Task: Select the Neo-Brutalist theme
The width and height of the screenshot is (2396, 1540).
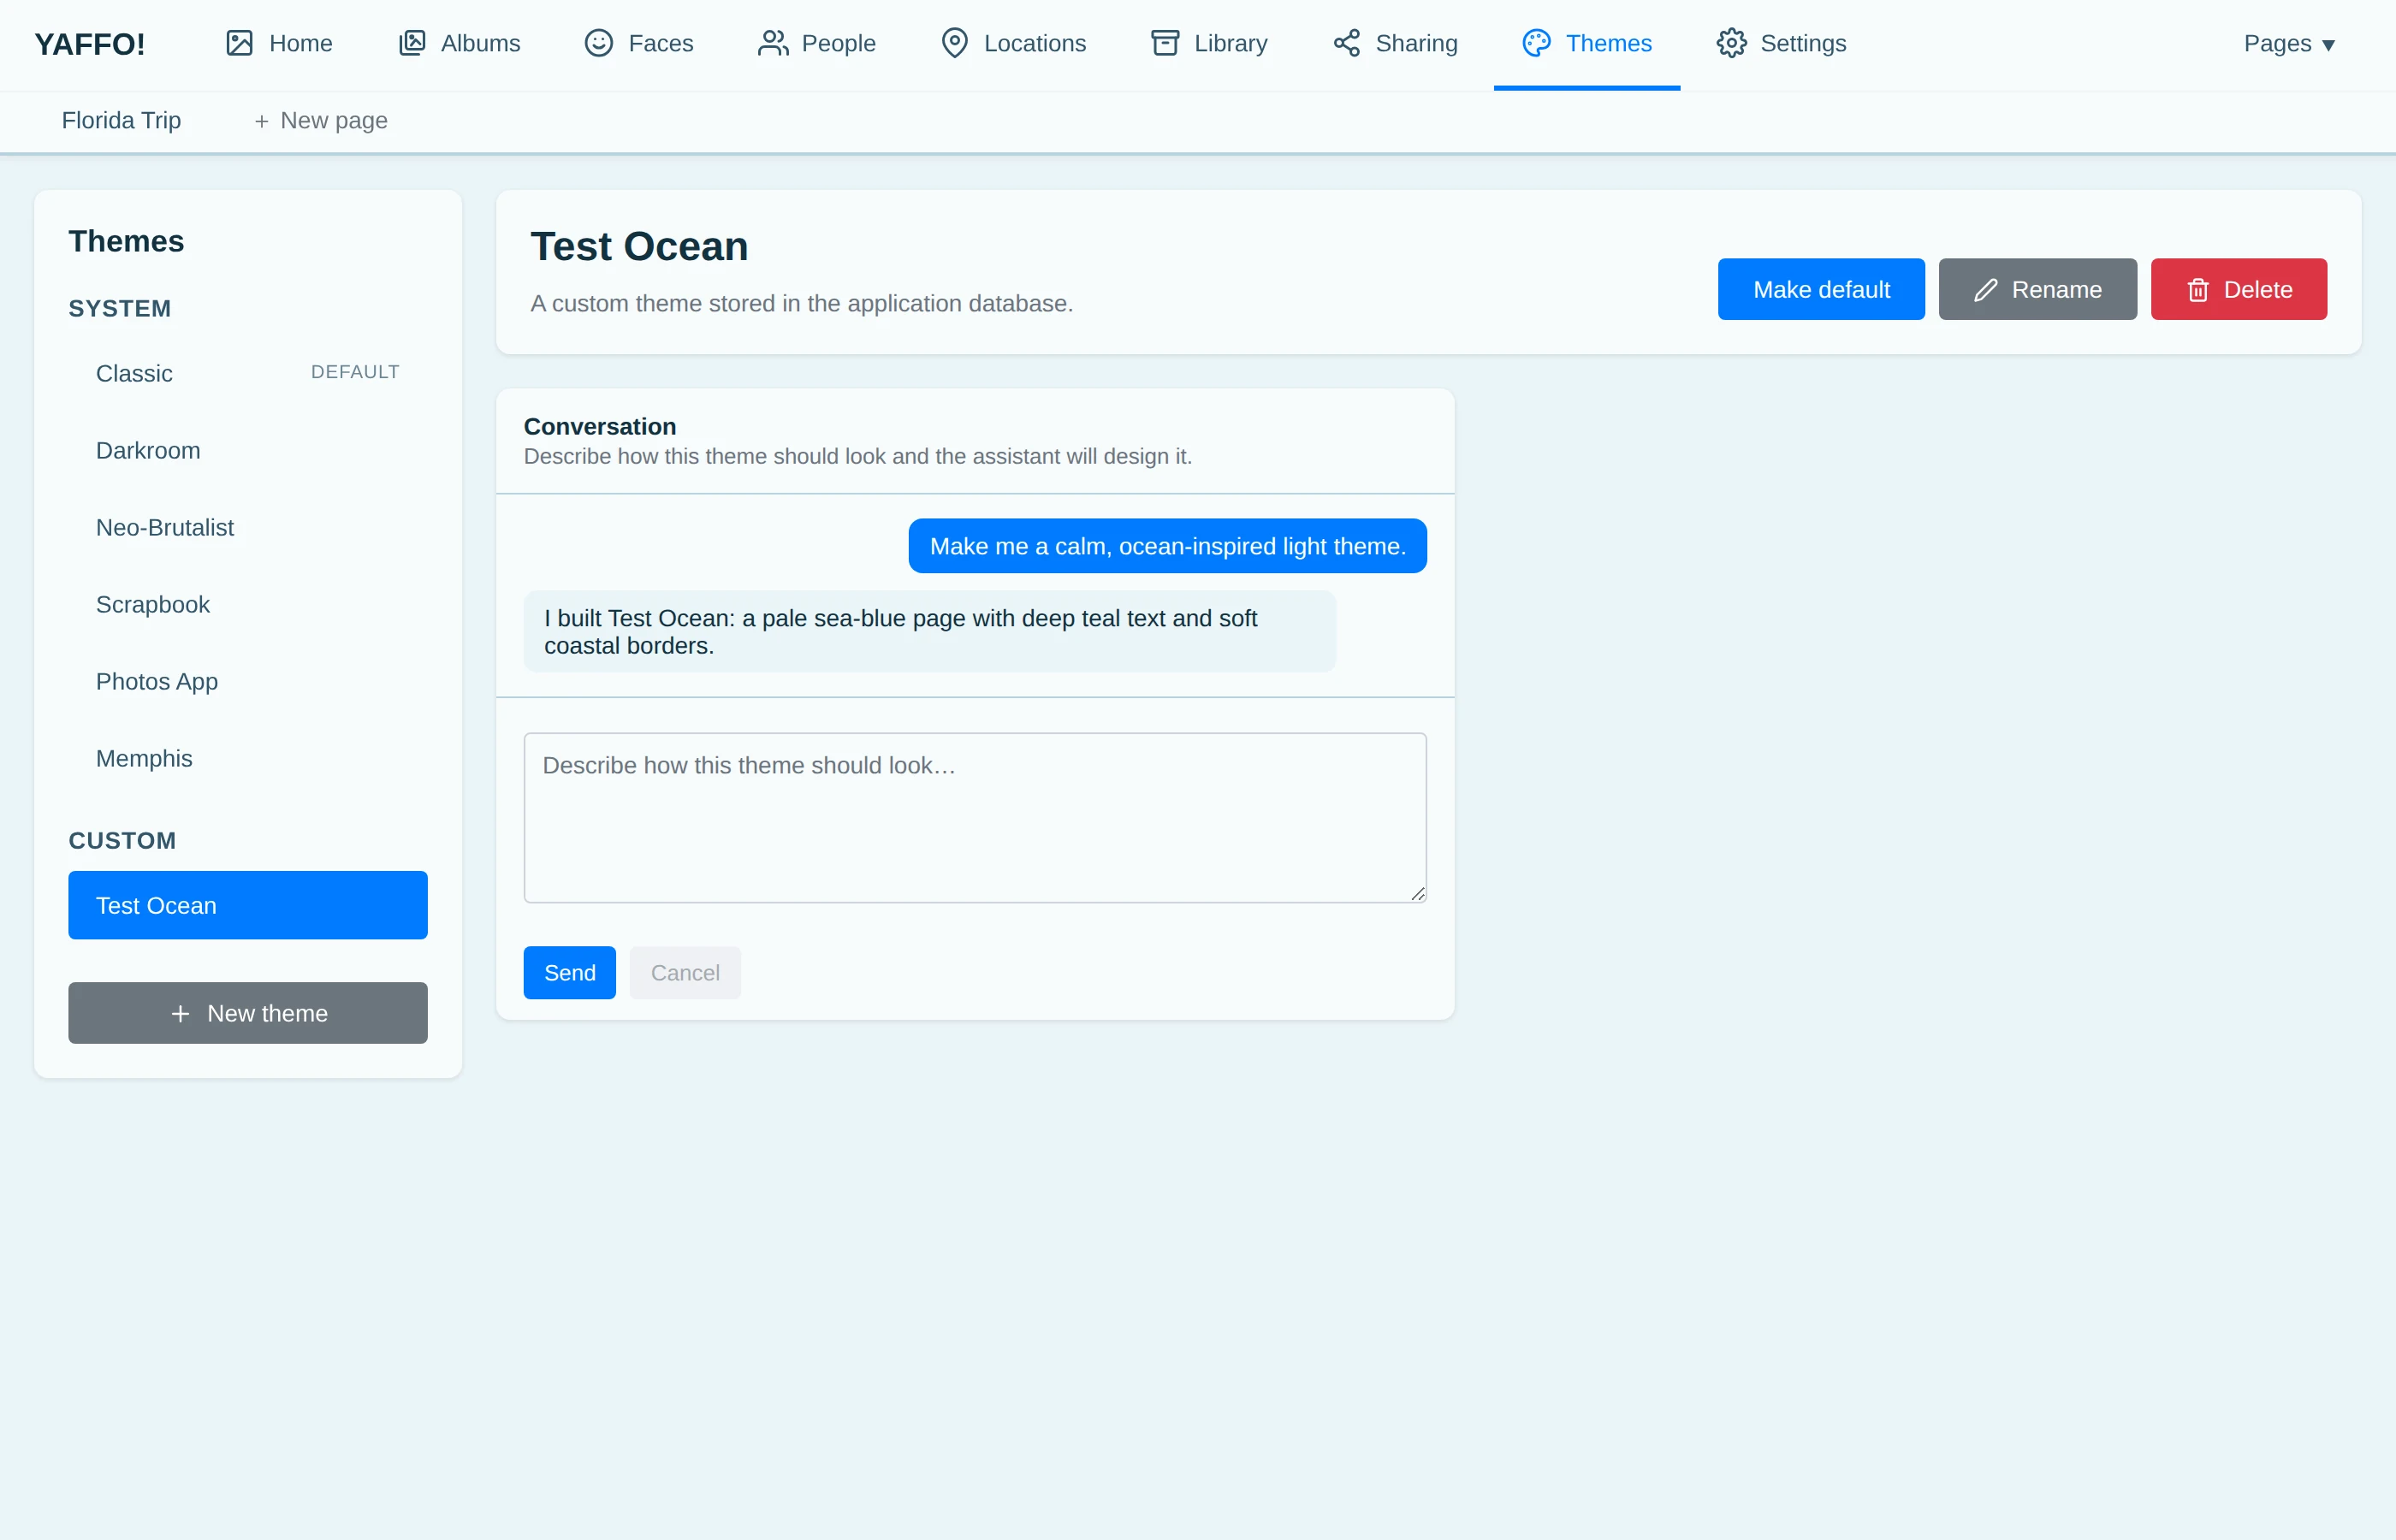Action: 248,527
